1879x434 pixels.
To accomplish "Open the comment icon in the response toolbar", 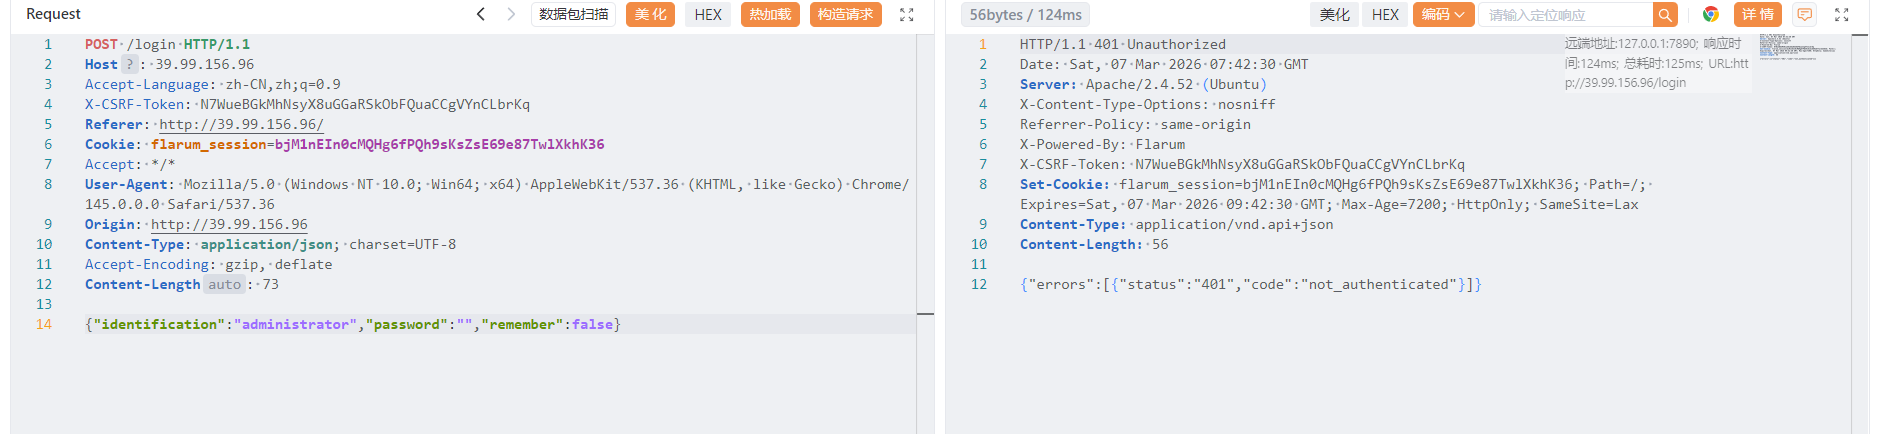I will tap(1804, 15).
